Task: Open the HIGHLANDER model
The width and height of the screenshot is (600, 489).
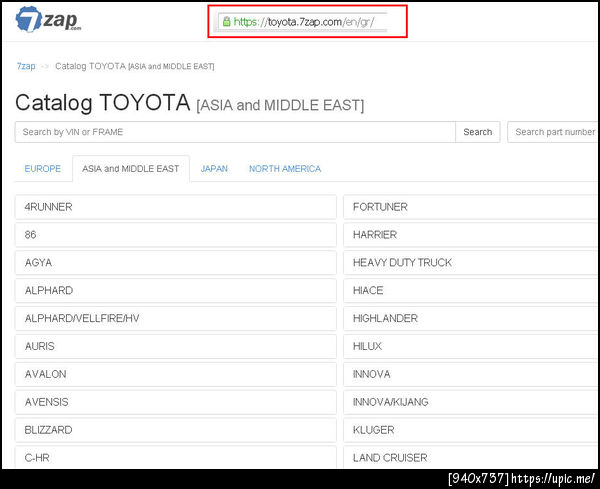Action: [471, 318]
